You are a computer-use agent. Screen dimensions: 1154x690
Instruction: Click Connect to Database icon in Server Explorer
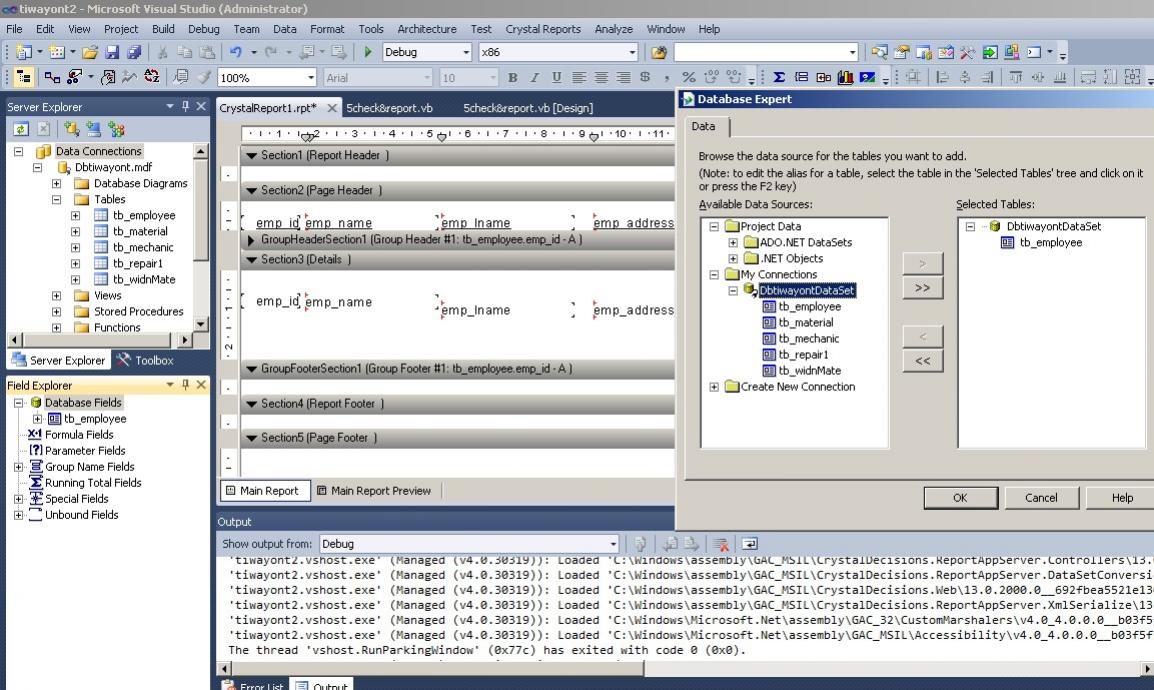coord(71,129)
